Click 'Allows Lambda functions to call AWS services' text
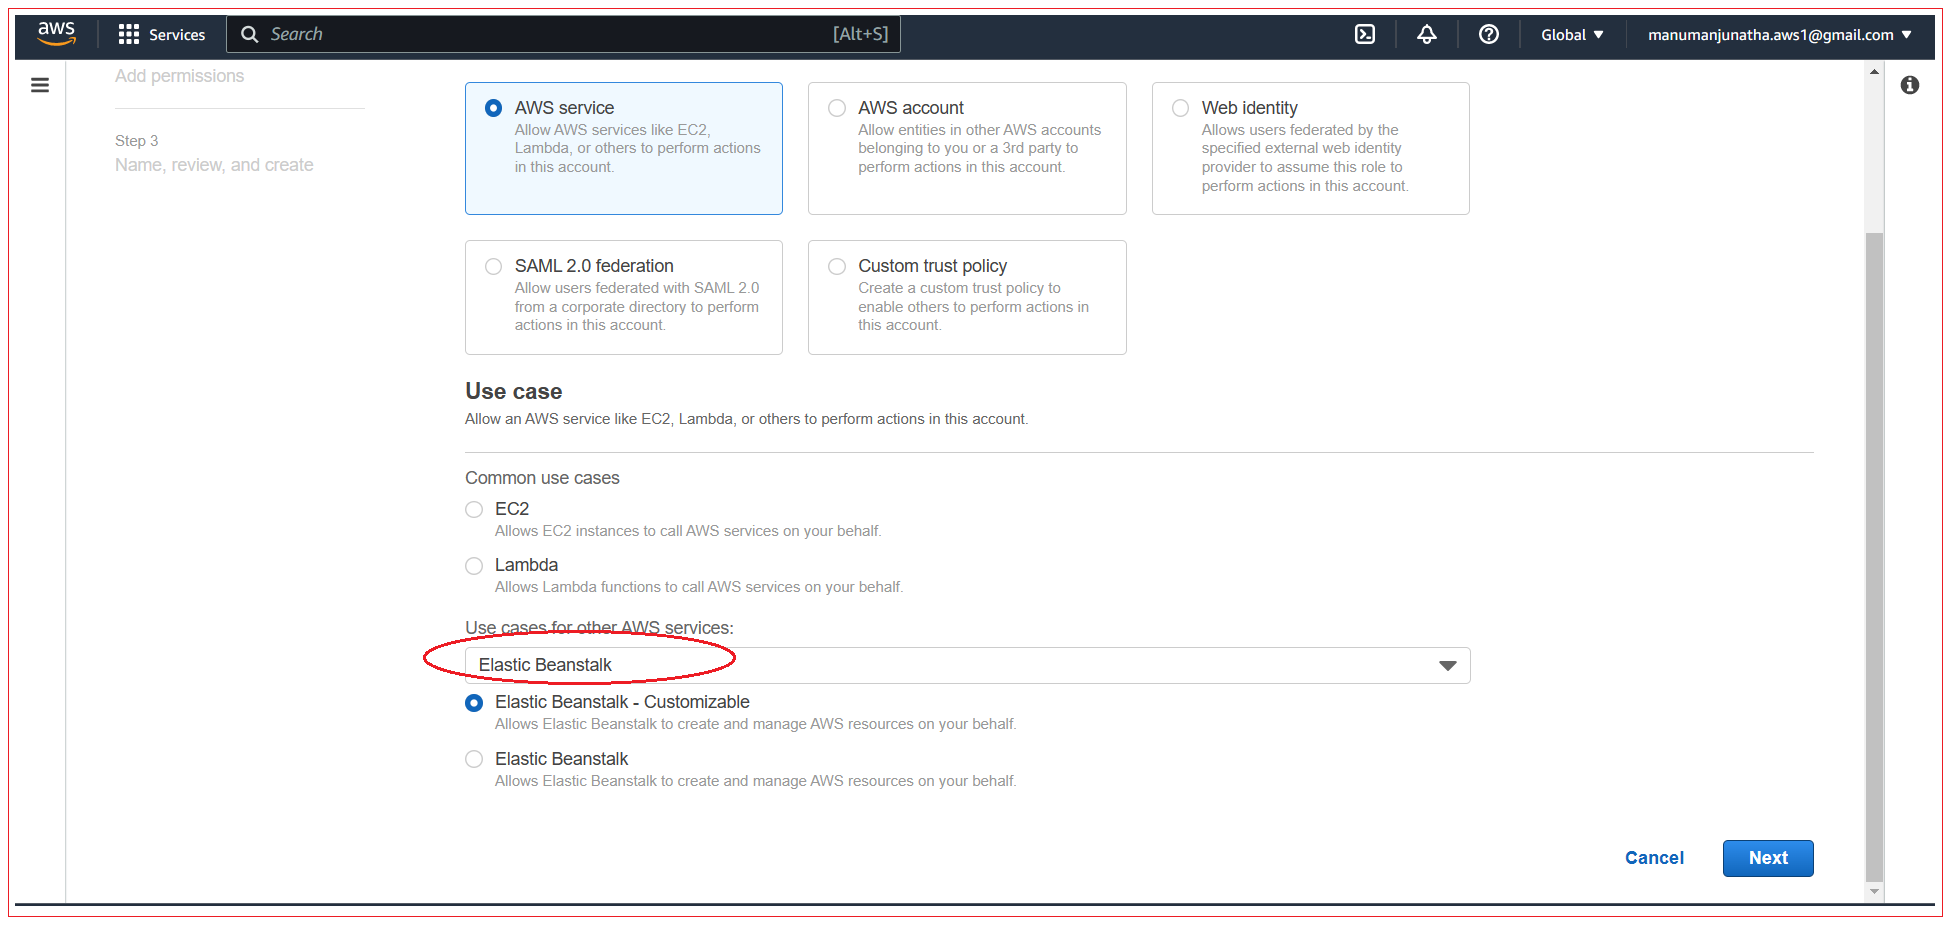The width and height of the screenshot is (1959, 927). (x=699, y=587)
